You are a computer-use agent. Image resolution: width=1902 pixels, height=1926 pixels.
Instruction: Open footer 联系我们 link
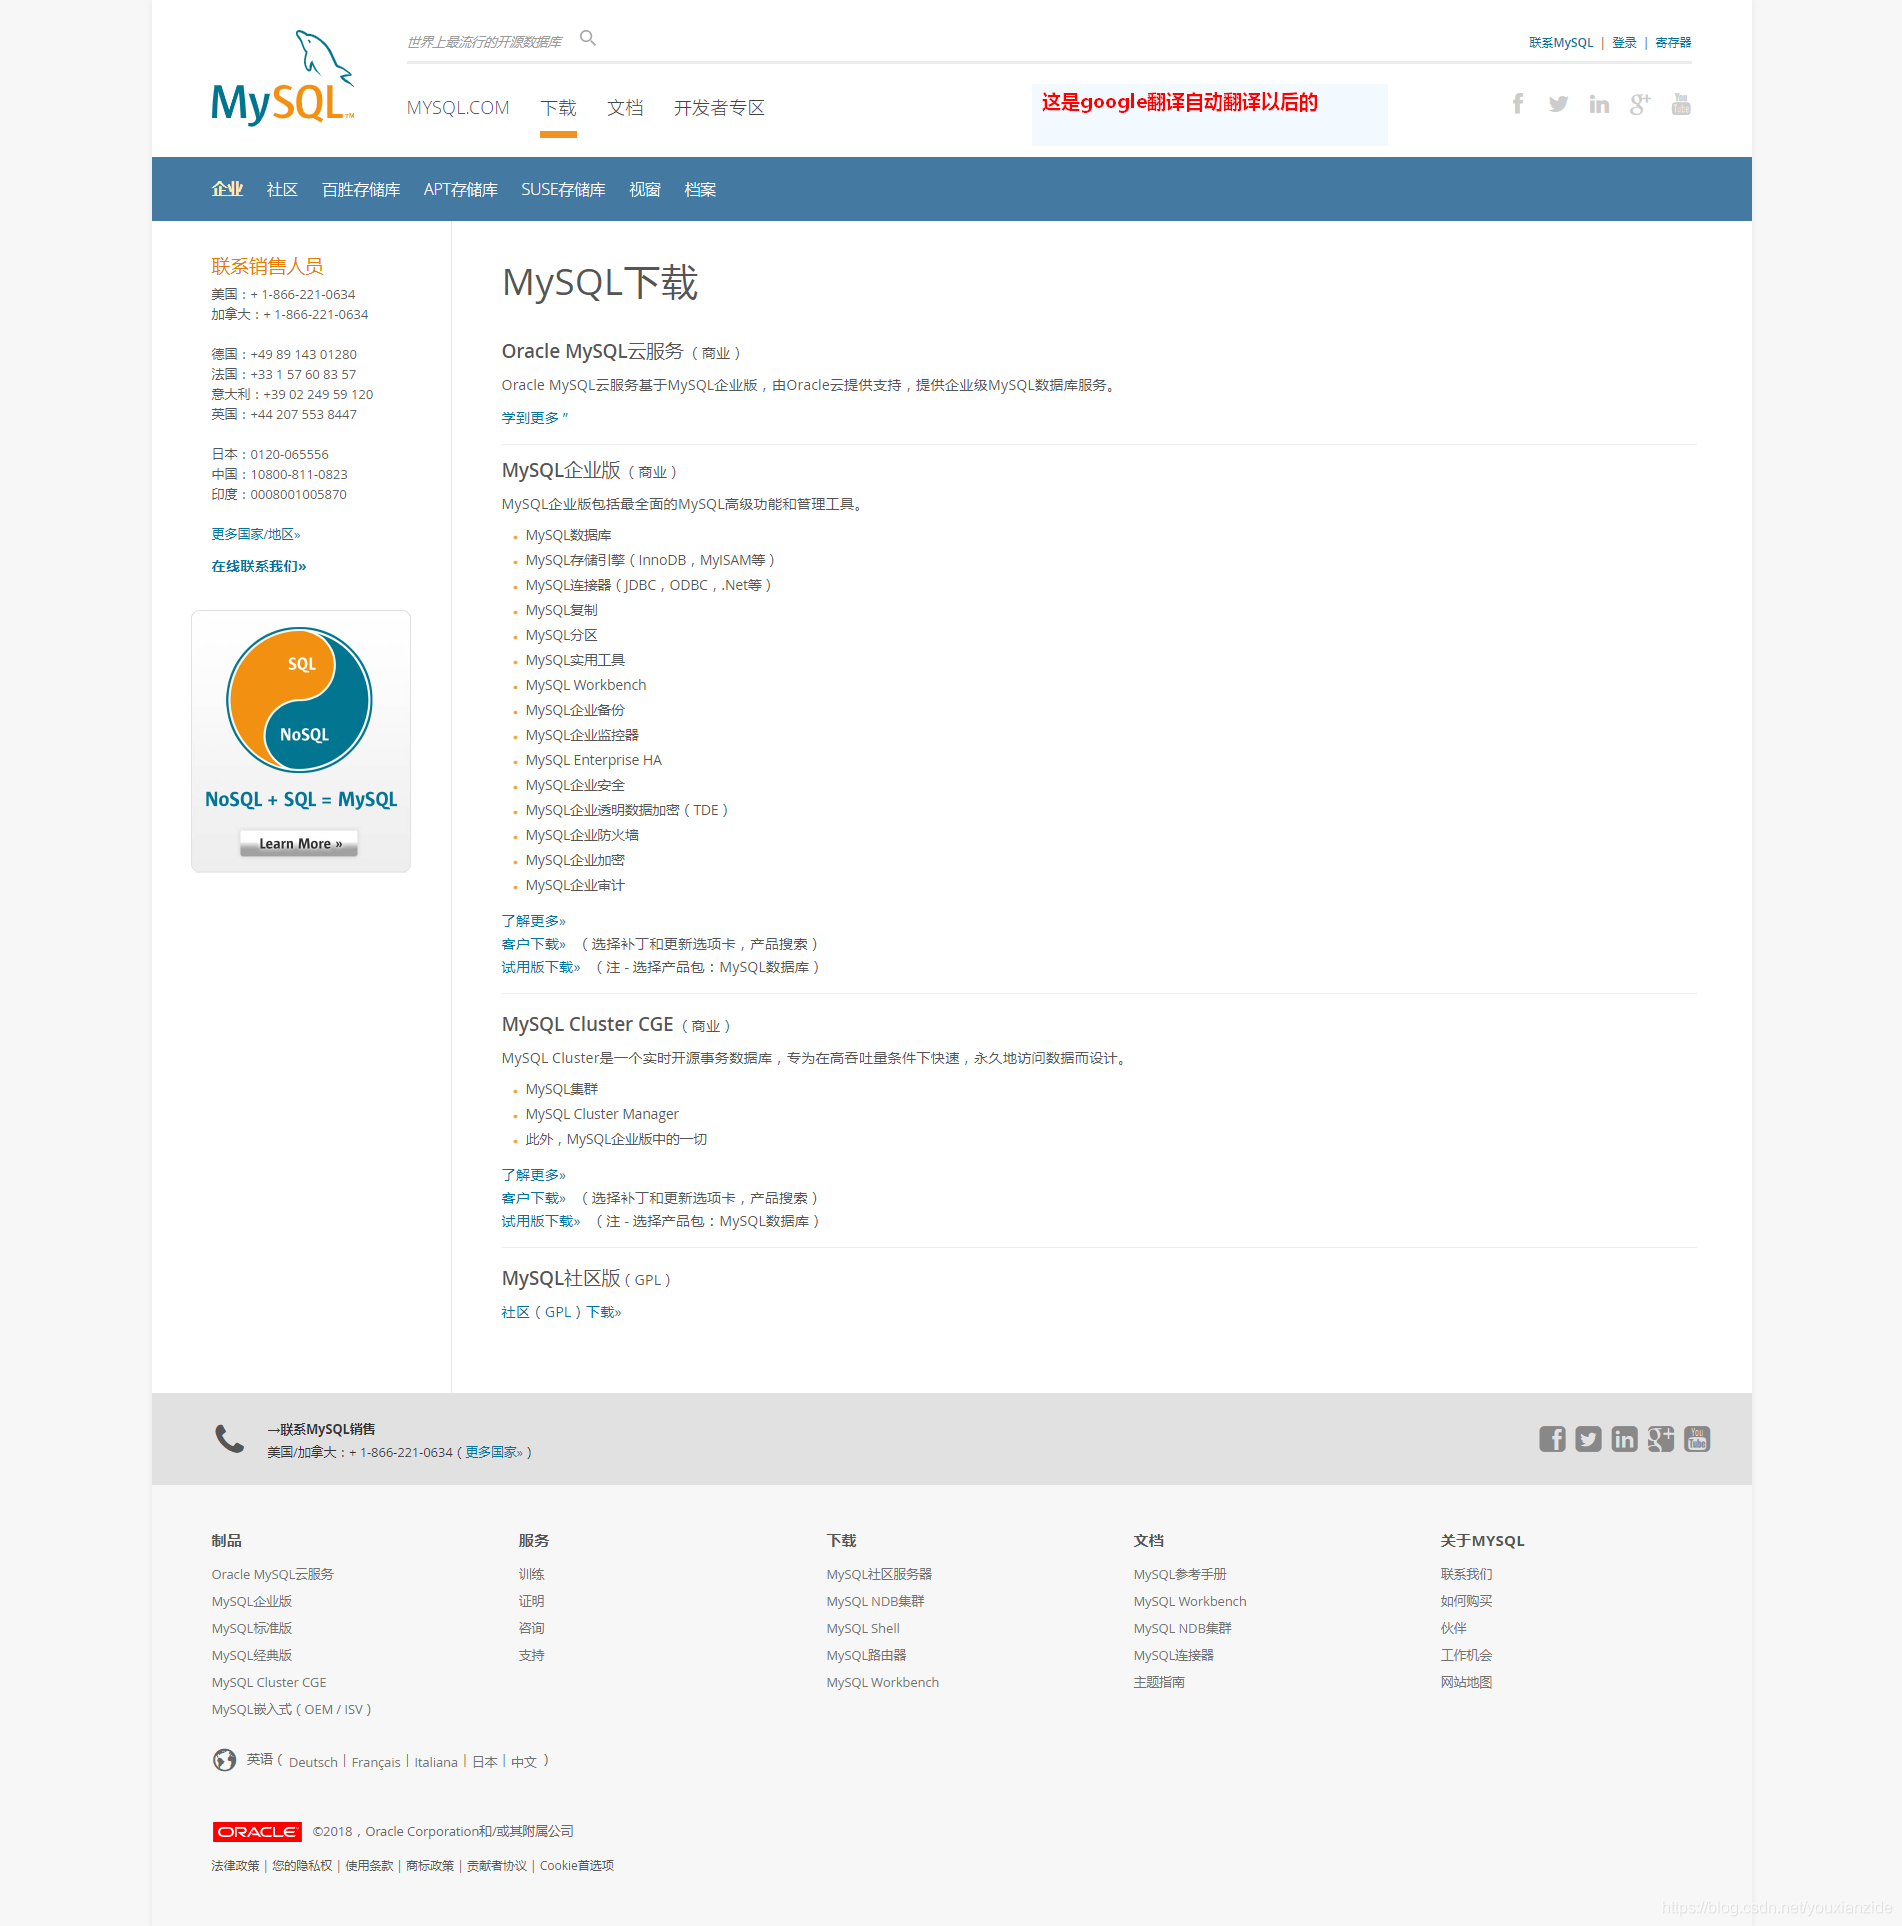click(x=1466, y=1574)
